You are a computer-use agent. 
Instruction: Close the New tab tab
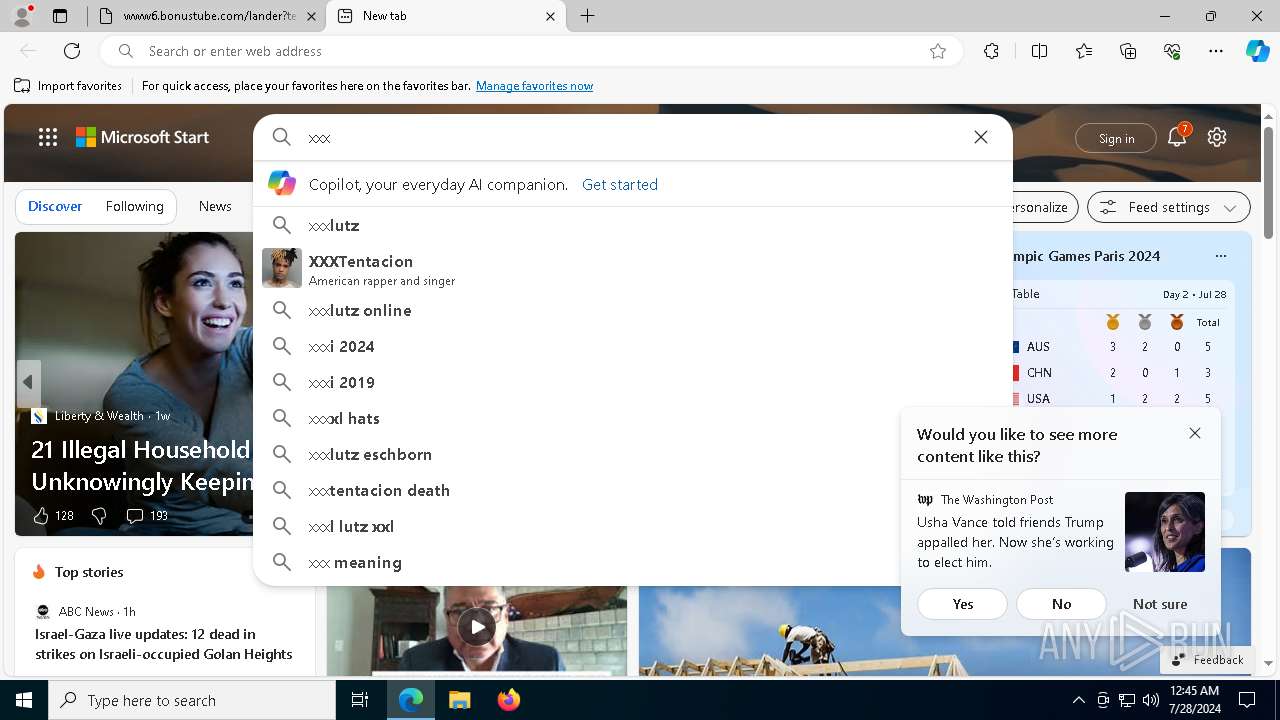click(550, 16)
